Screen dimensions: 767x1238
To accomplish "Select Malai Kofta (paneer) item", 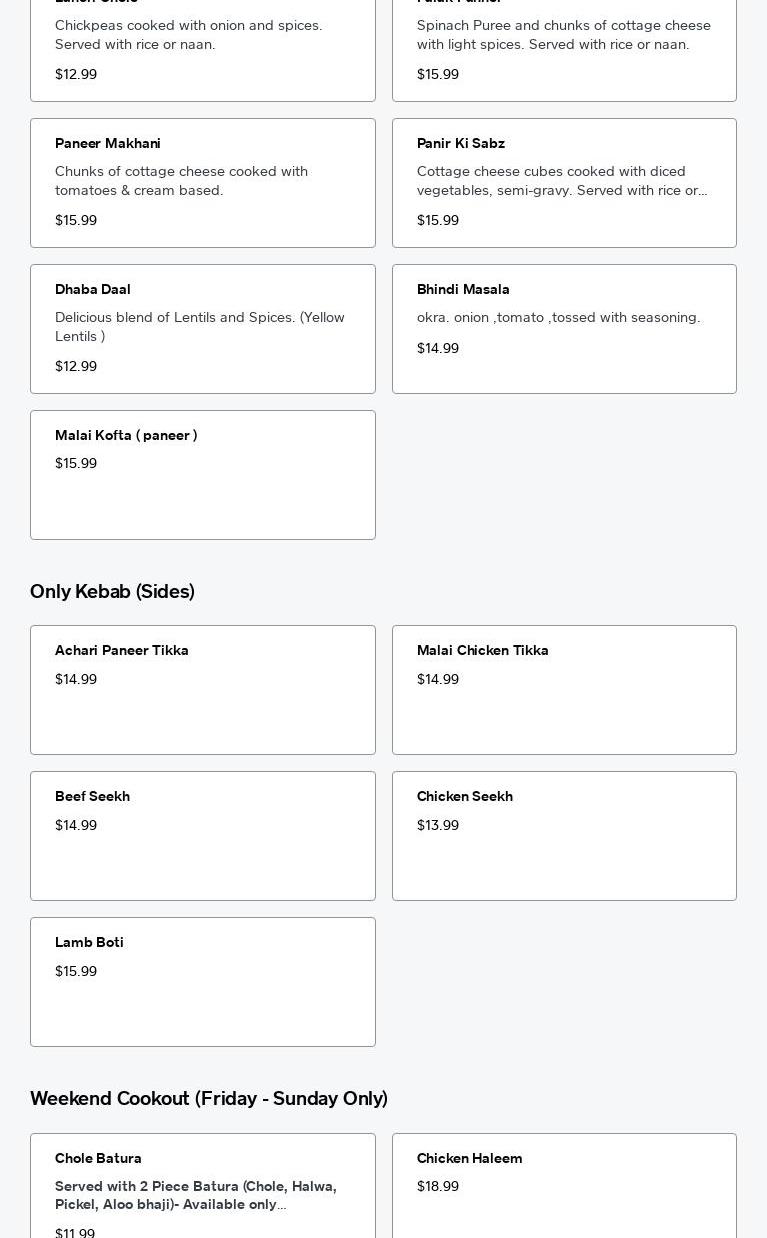I will [202, 475].
